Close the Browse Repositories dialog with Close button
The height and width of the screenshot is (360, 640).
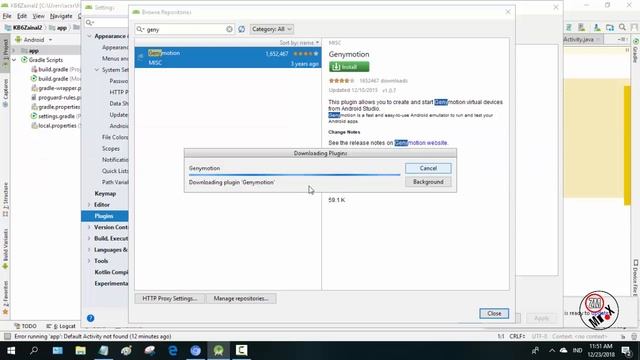pos(494,313)
